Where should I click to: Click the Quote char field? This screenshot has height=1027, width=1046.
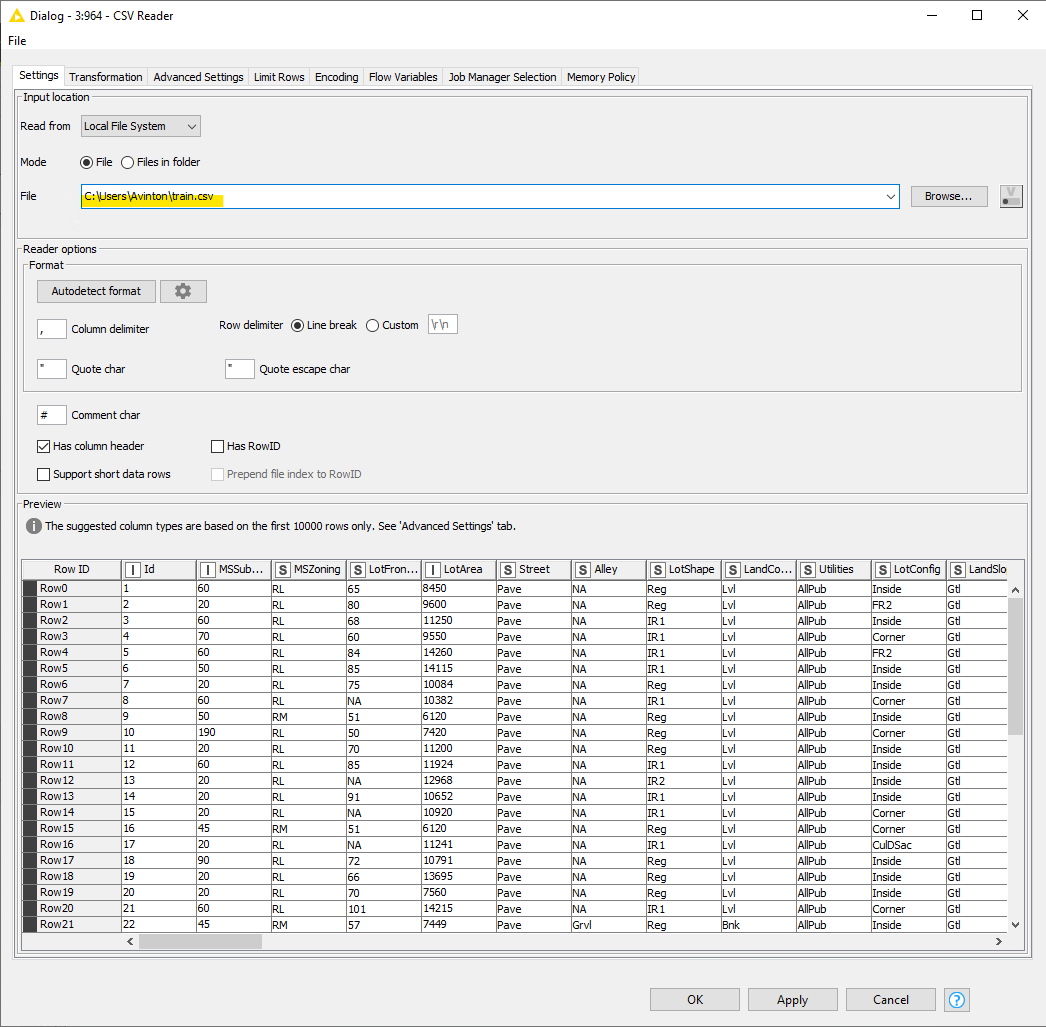tap(51, 369)
